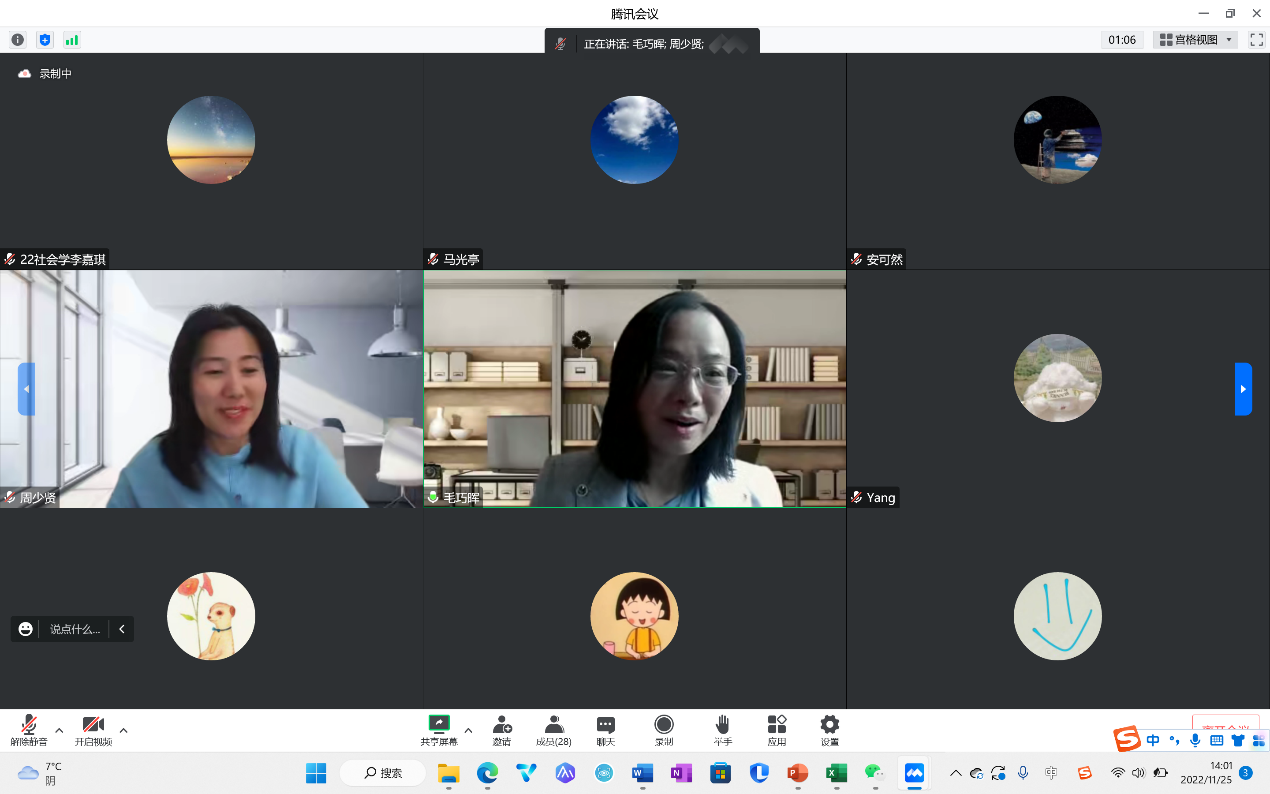Open the 共享屏幕 screen share tool
Screen dimensions: 1270x794
(x=439, y=729)
